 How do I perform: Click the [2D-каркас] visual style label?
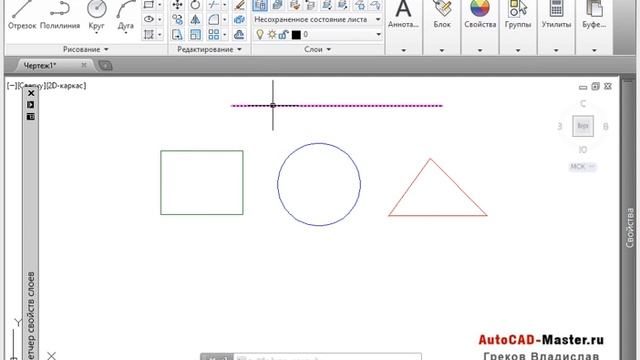(66, 86)
